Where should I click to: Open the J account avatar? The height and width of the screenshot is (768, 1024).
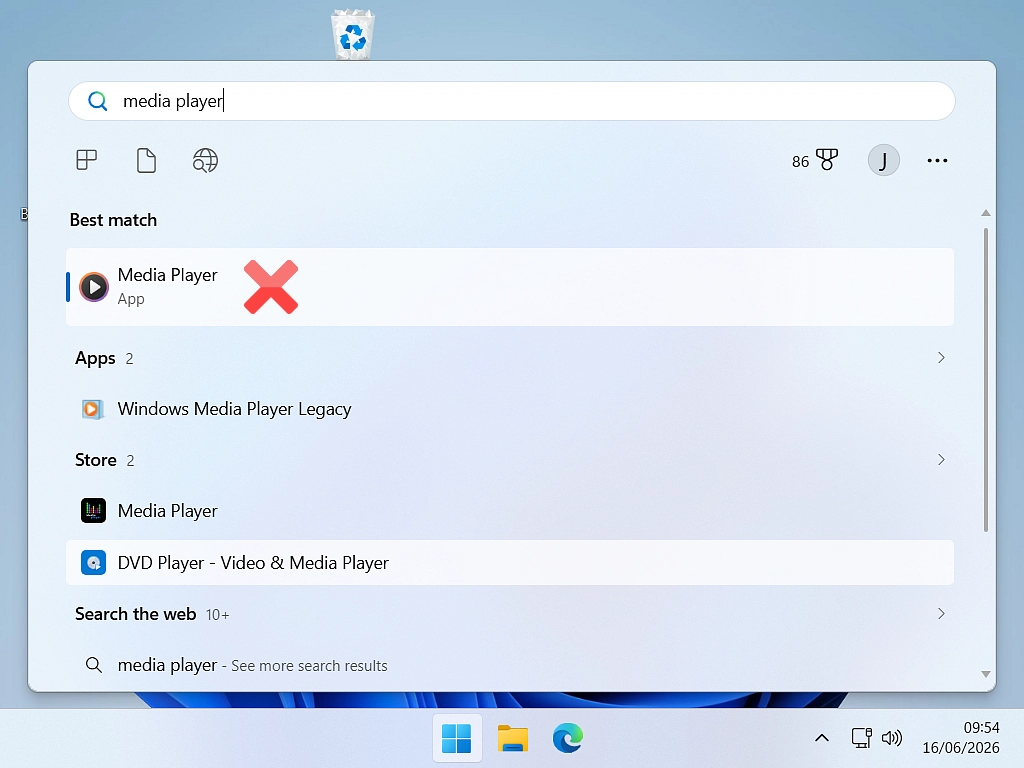883,160
